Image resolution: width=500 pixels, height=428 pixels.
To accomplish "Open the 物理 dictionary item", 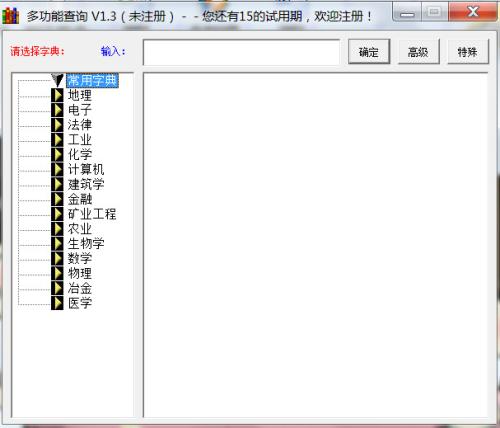I will click(x=80, y=273).
